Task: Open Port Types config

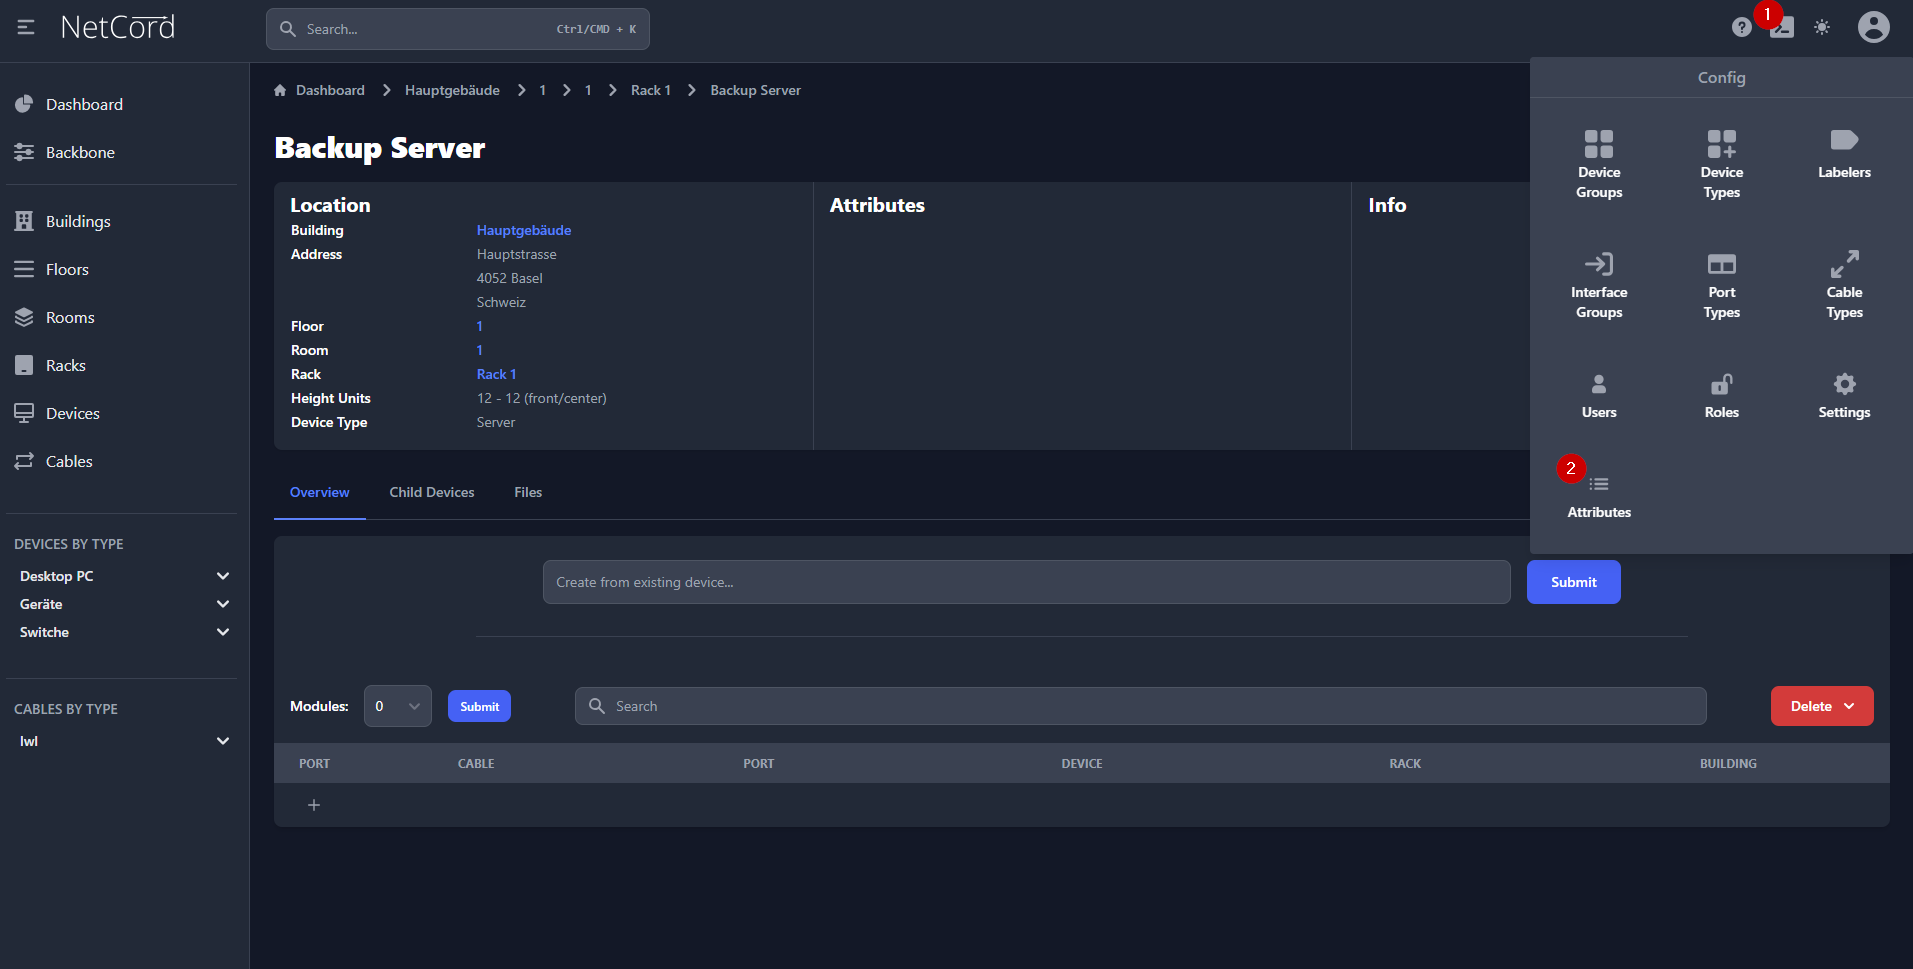Action: point(1721,284)
